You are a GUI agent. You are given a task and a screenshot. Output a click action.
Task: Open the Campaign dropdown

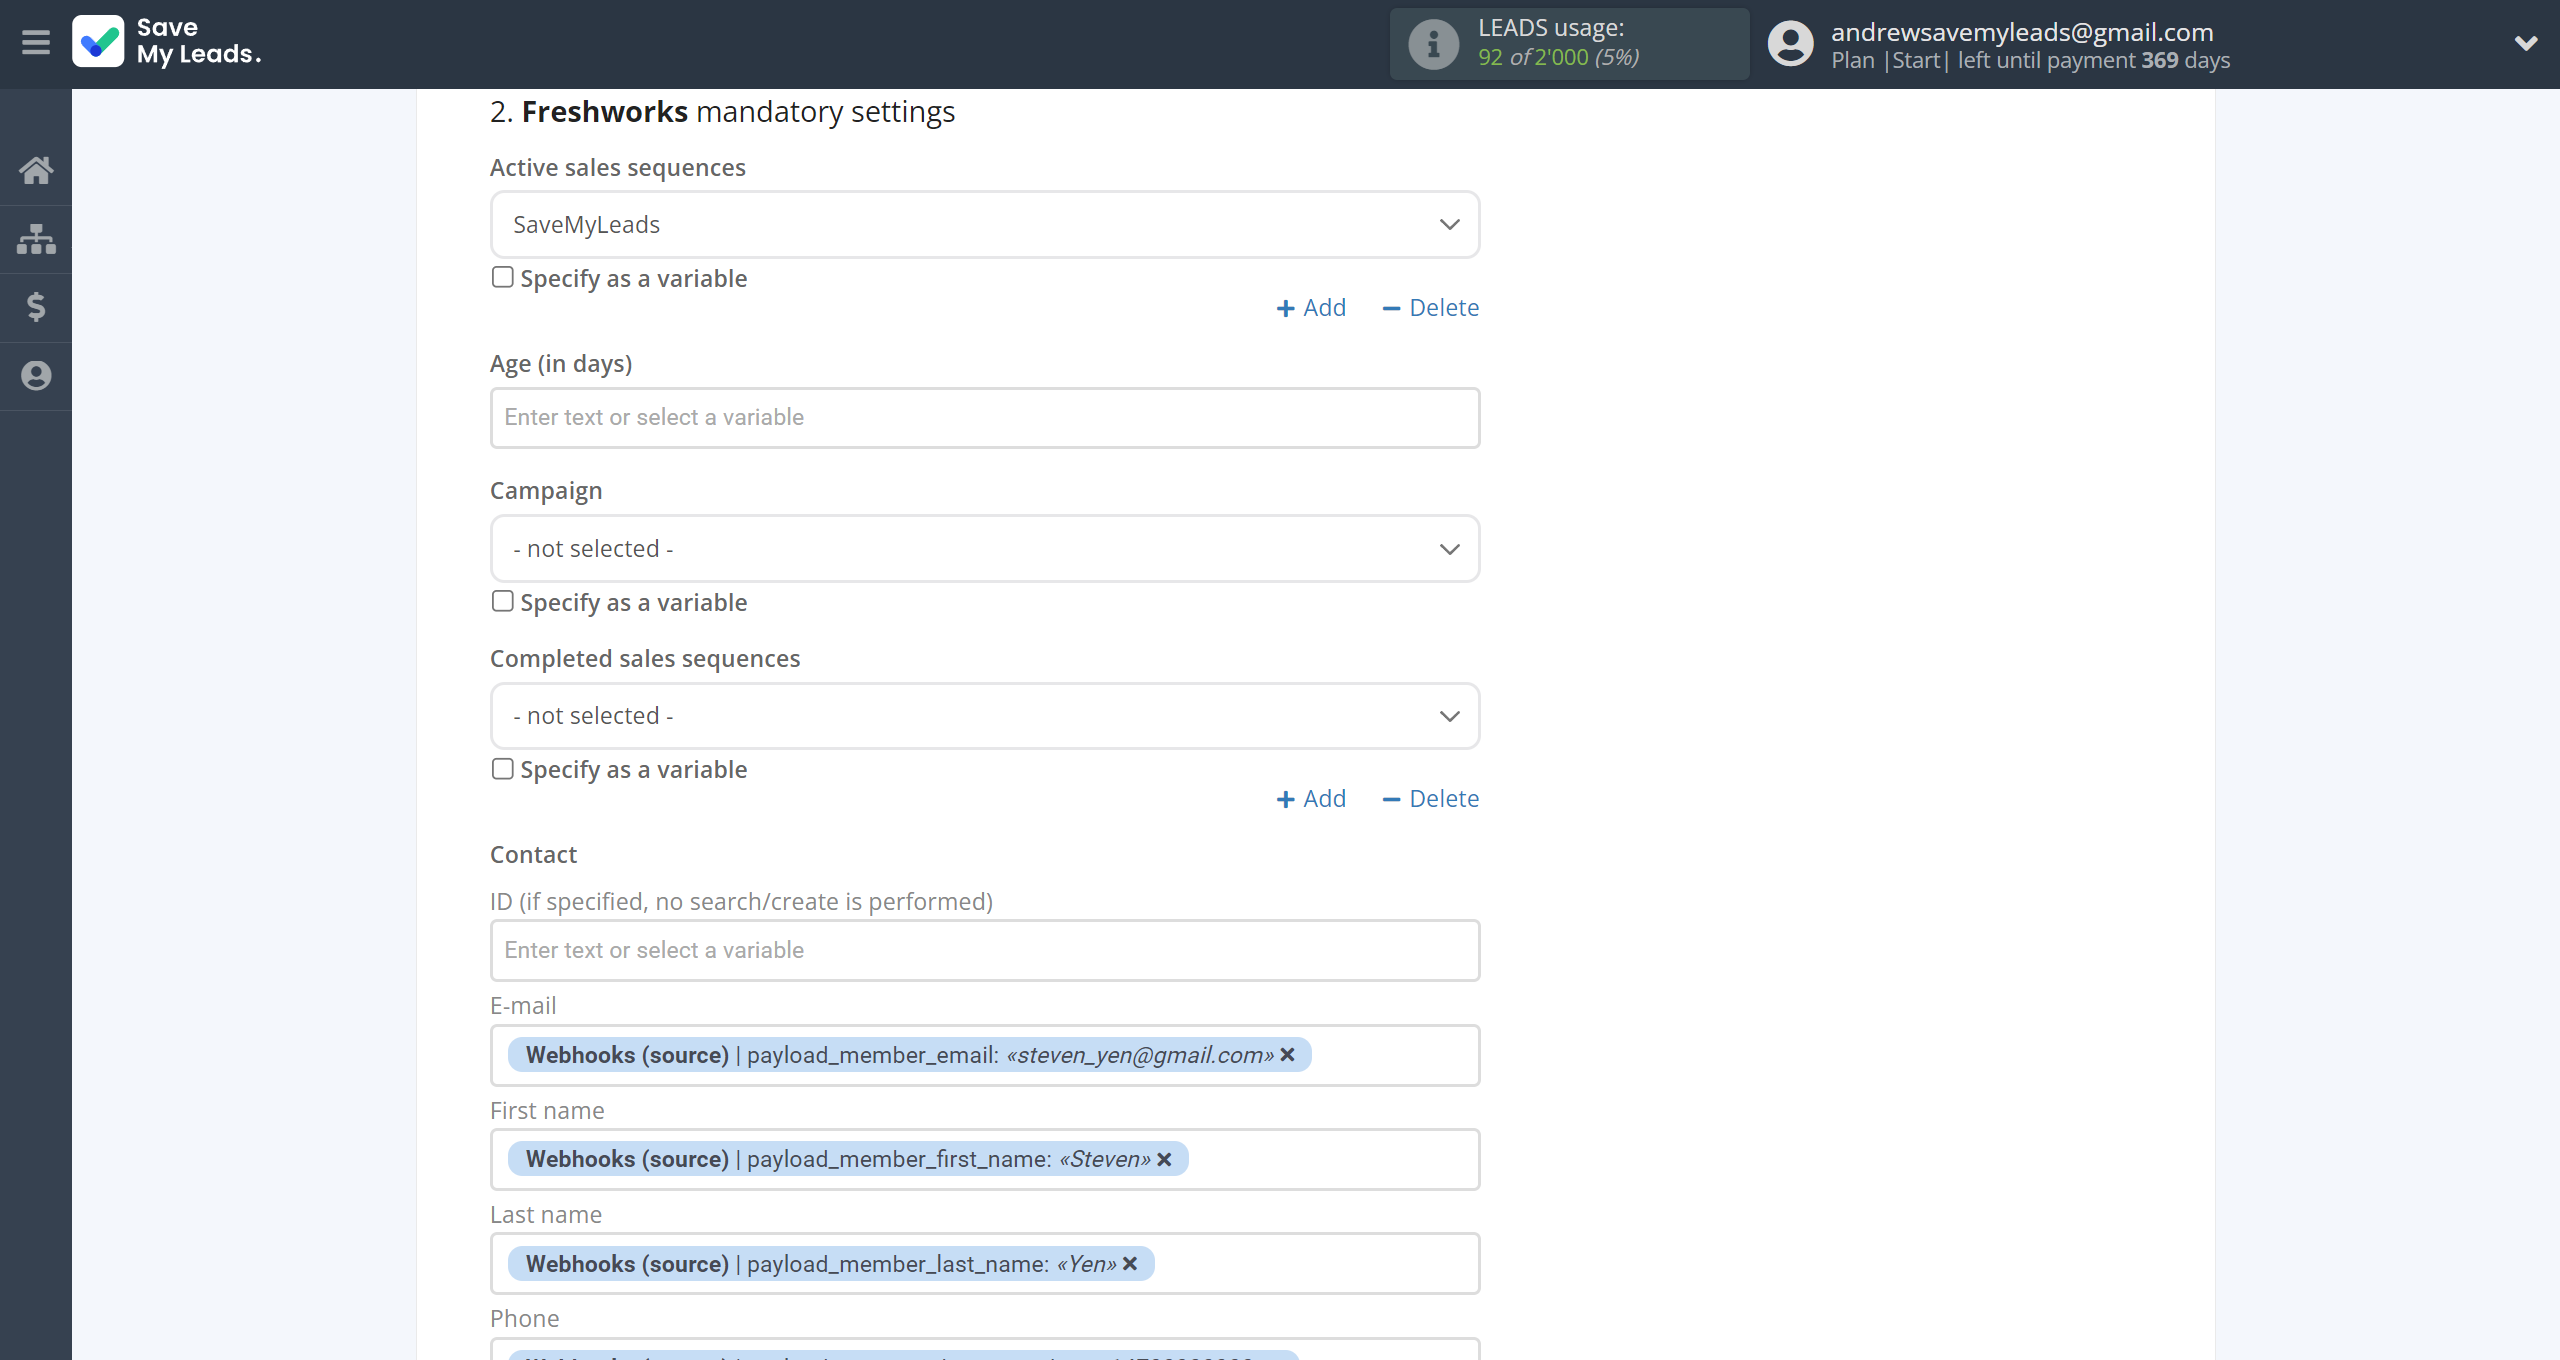click(985, 549)
